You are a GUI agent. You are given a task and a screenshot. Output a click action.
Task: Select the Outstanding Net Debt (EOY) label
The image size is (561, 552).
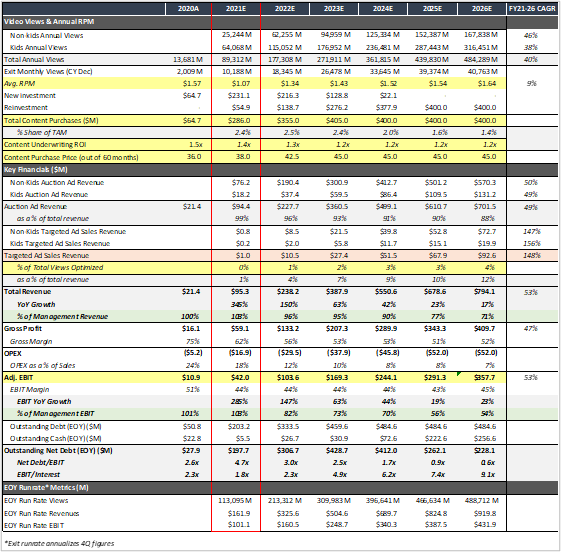pos(58,450)
